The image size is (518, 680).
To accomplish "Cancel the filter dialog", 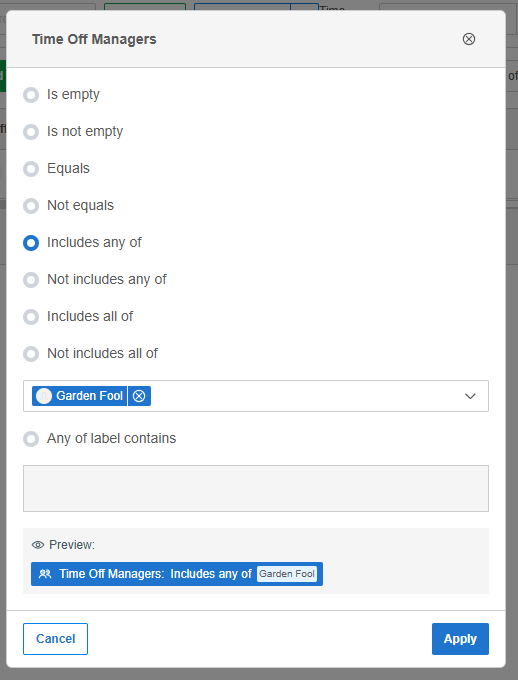I will click(56, 639).
